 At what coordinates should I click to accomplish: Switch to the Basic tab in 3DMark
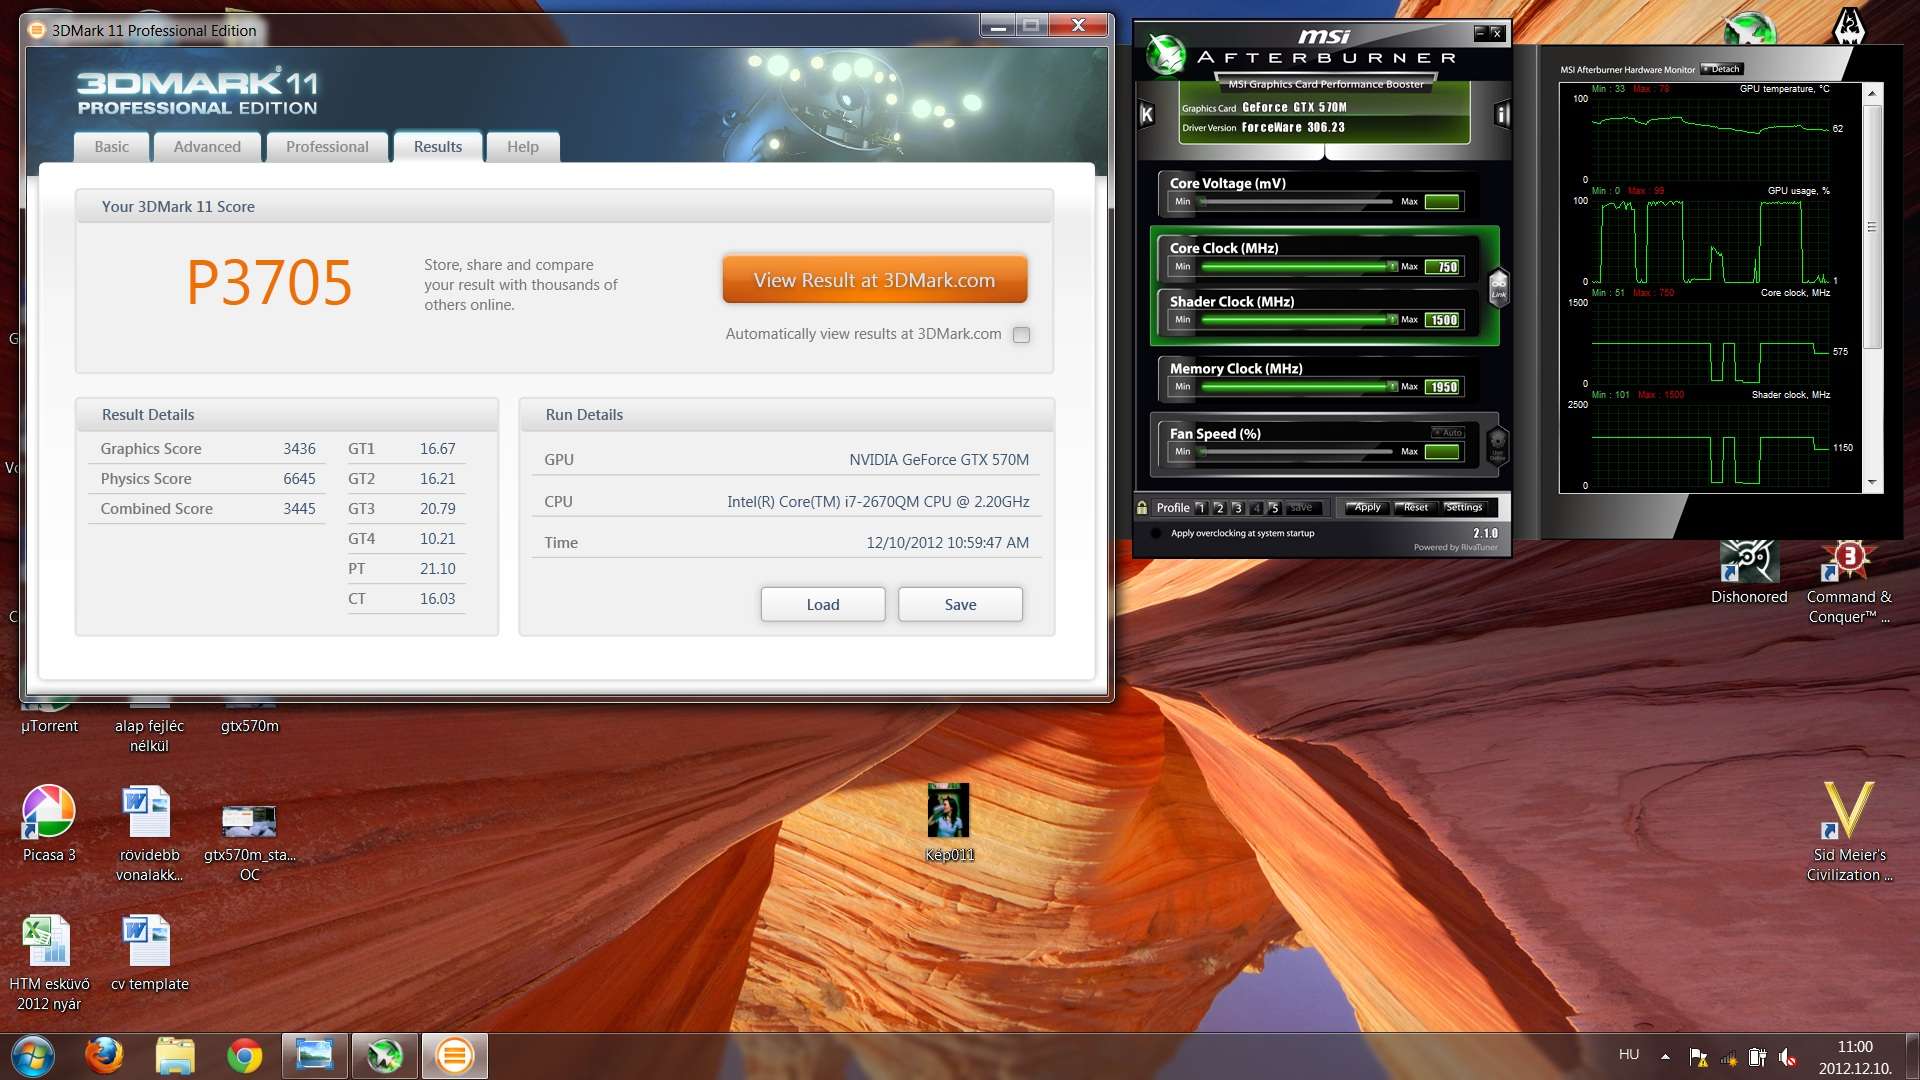click(112, 147)
